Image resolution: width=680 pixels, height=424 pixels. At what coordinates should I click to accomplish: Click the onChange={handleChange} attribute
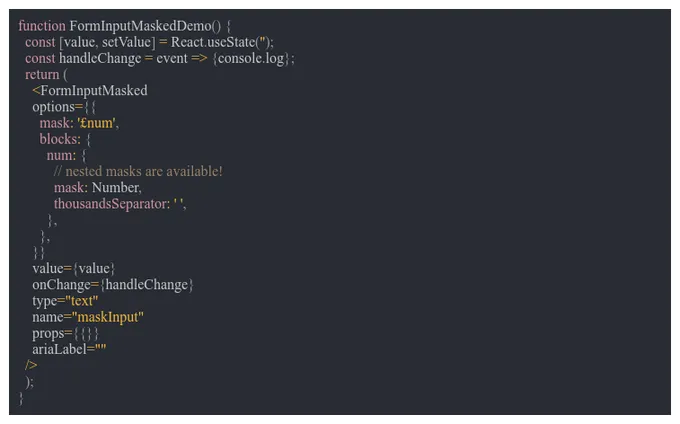click(112, 285)
